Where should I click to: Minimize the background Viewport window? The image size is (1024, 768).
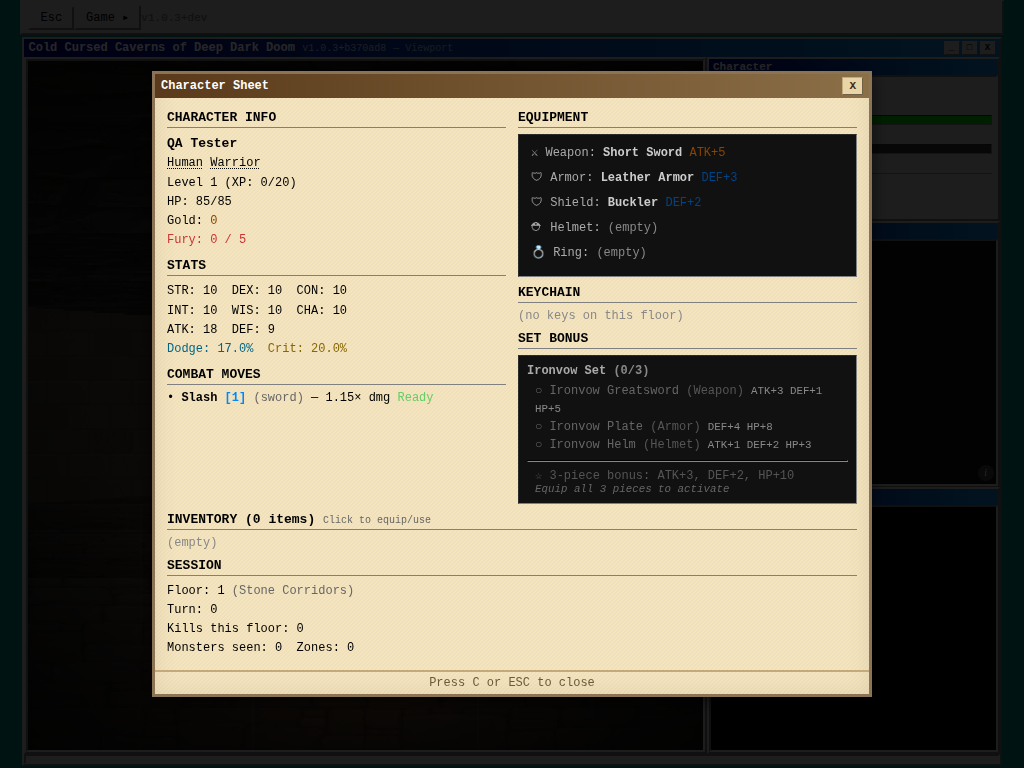pyautogui.click(x=952, y=48)
